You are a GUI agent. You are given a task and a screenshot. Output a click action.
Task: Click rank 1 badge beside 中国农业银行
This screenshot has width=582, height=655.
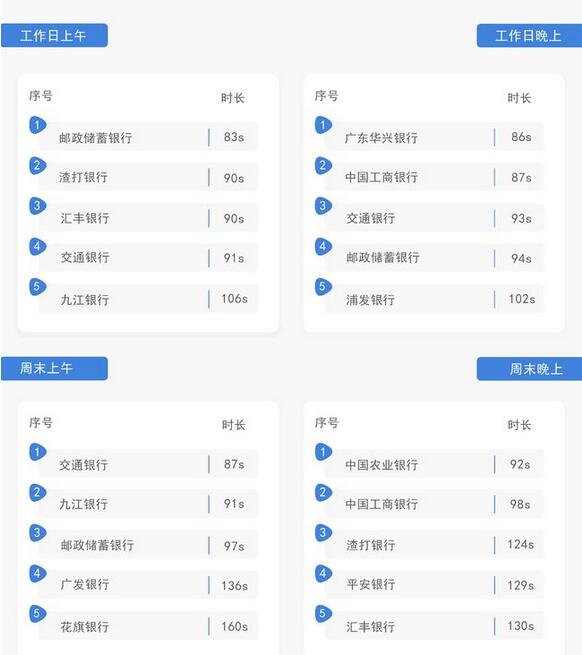(x=323, y=452)
